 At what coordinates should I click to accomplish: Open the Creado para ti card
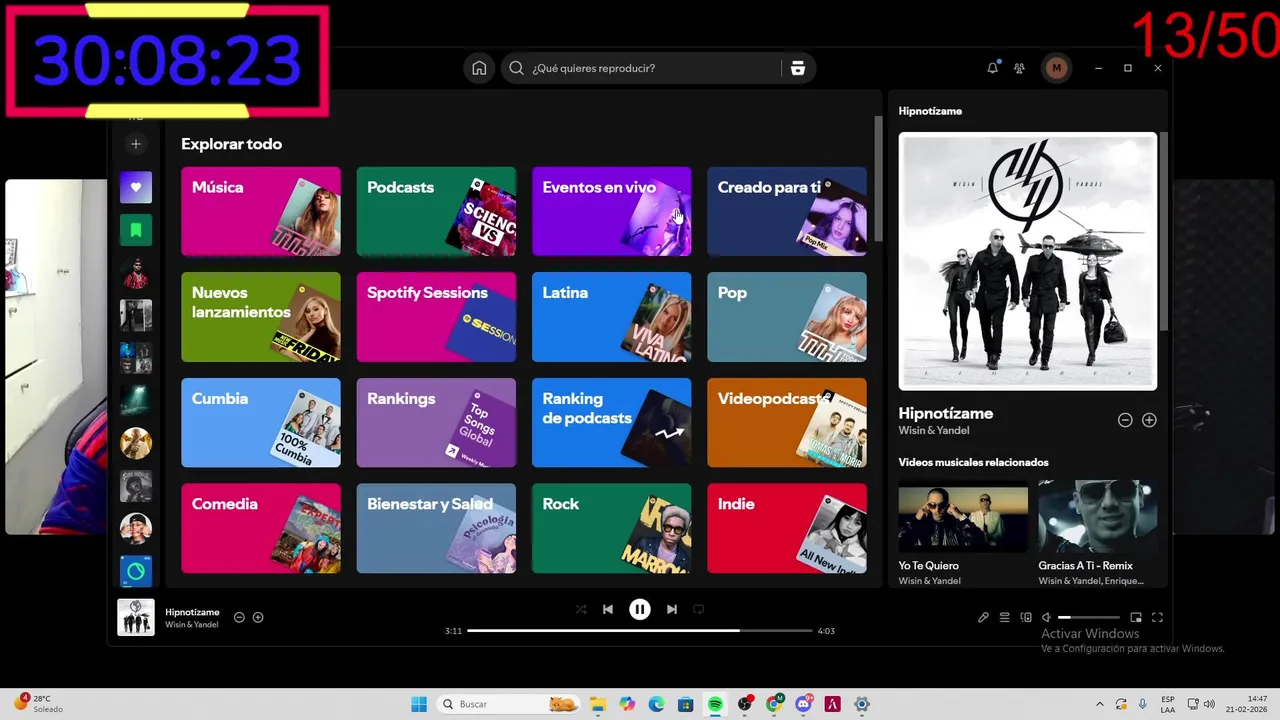[787, 211]
